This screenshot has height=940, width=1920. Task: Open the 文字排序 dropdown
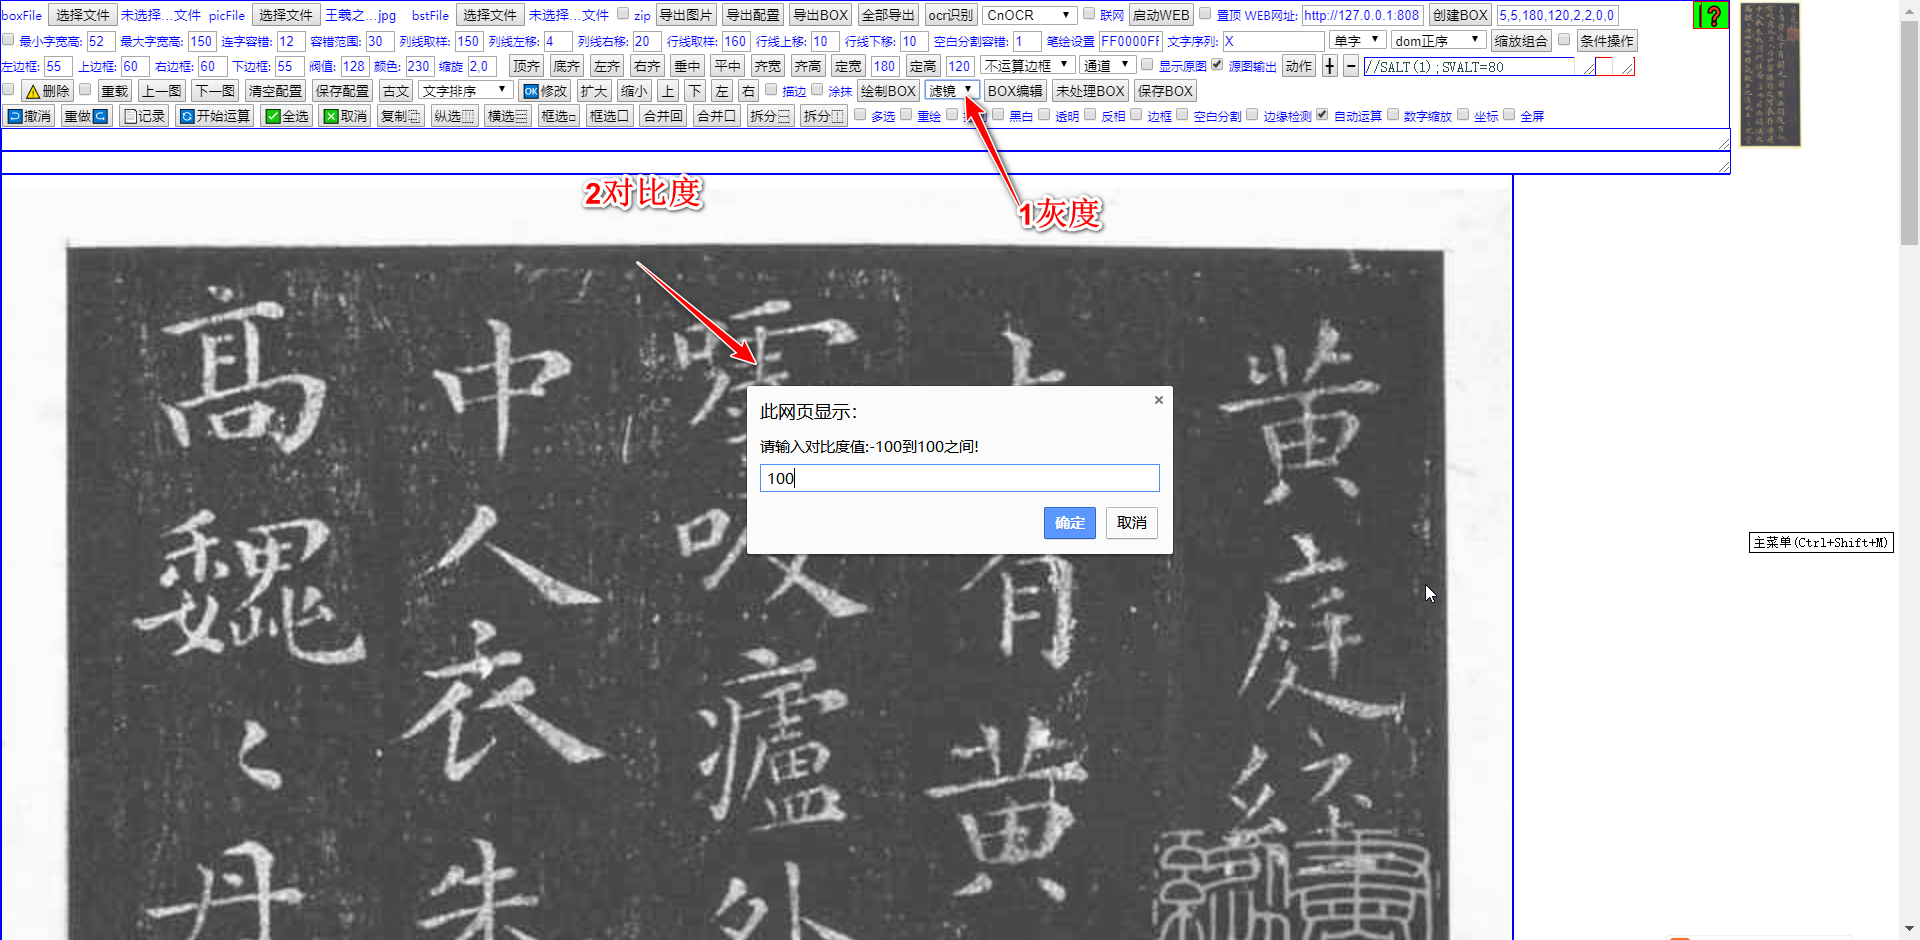(466, 91)
